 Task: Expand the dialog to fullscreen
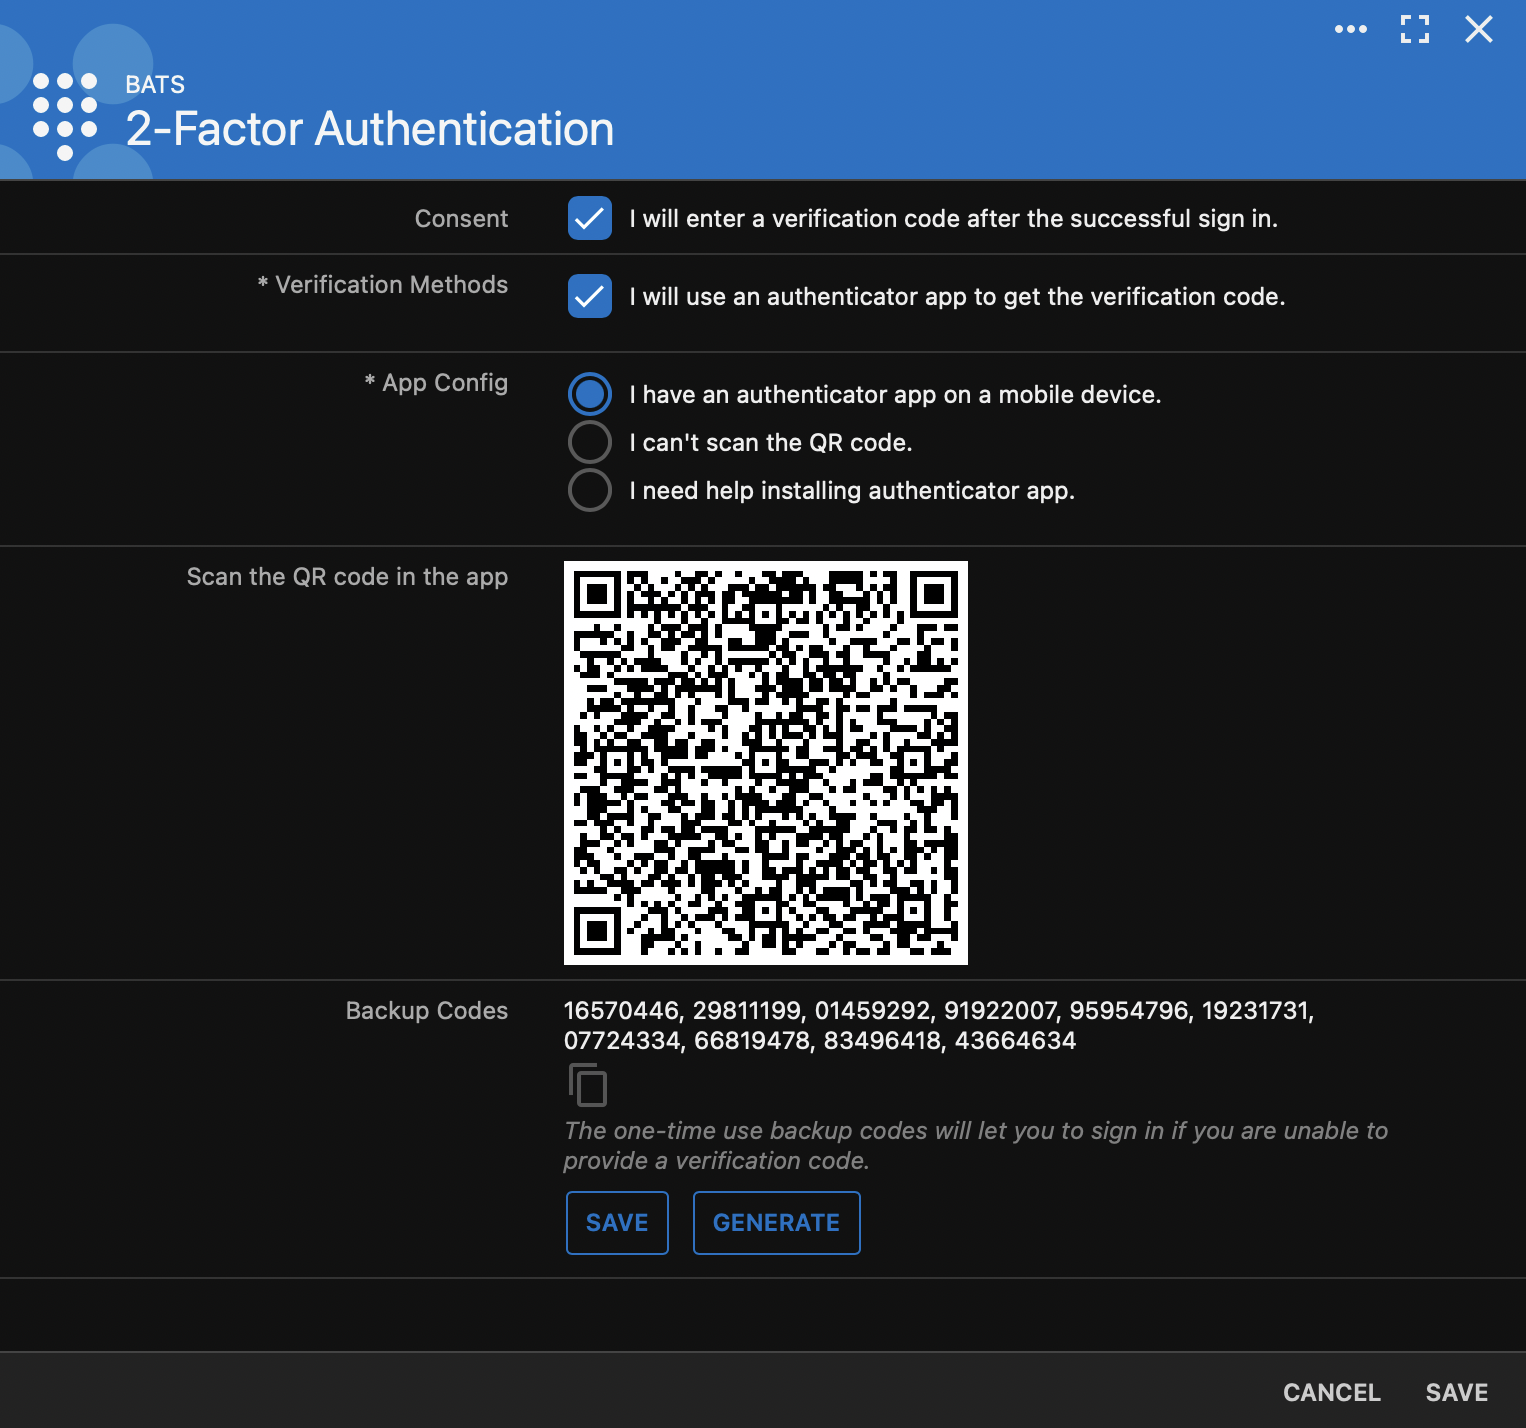coord(1414,29)
